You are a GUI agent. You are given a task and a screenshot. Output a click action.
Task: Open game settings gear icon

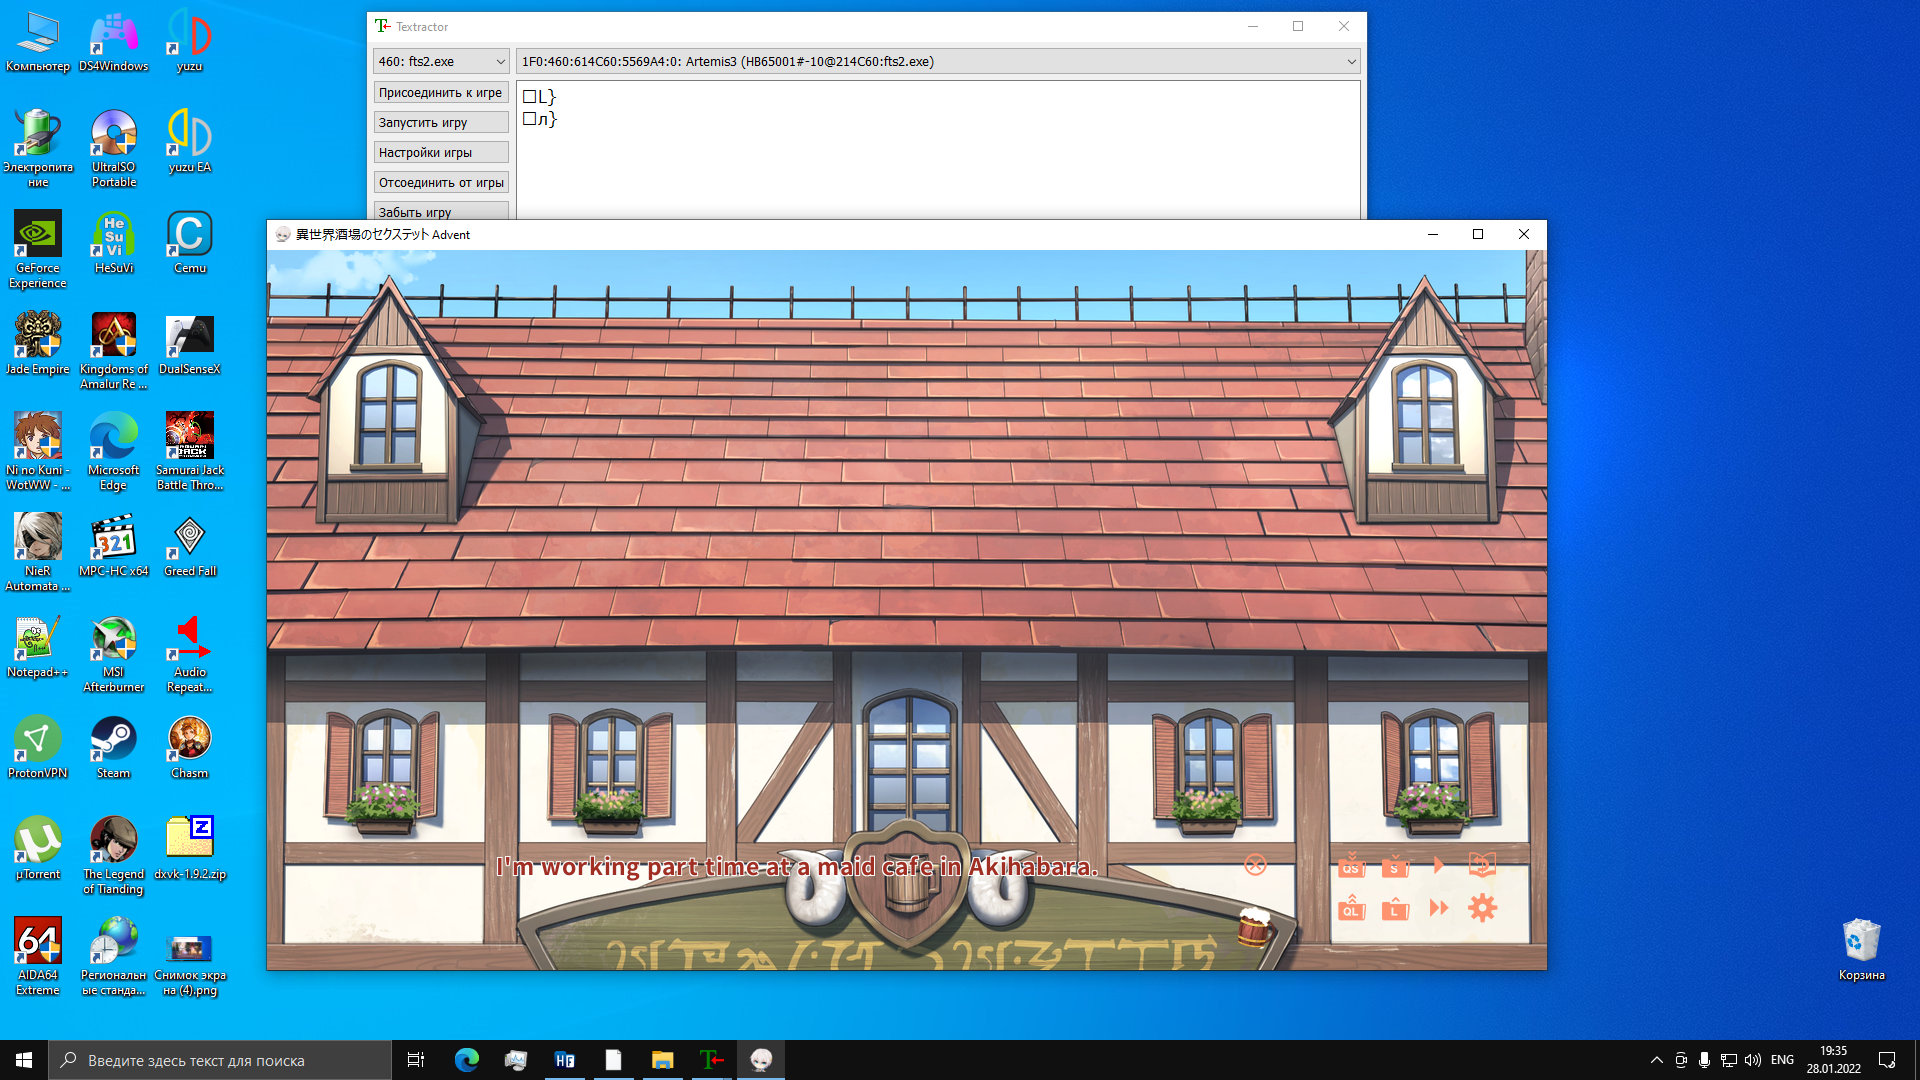(1482, 908)
